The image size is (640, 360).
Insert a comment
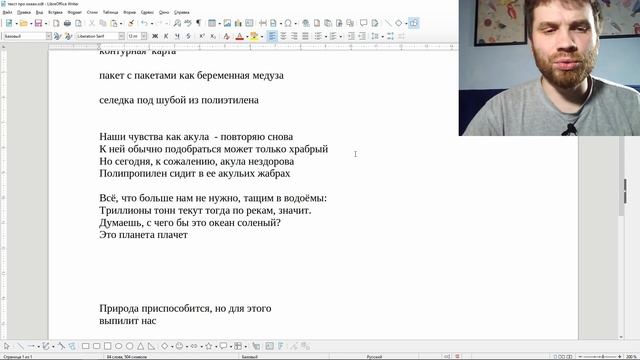[363, 23]
